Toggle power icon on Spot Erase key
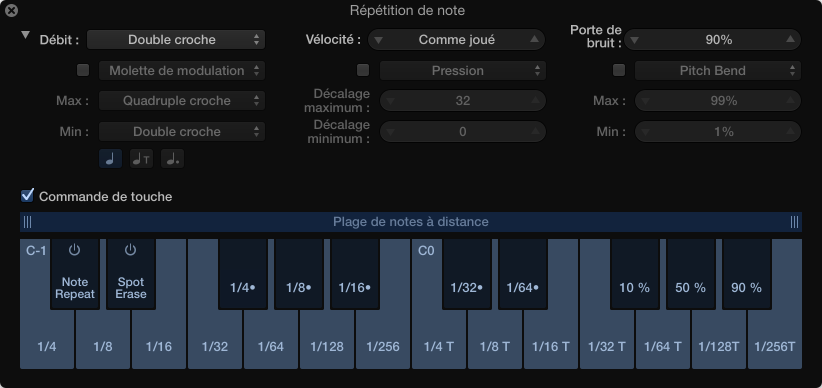 (131, 250)
